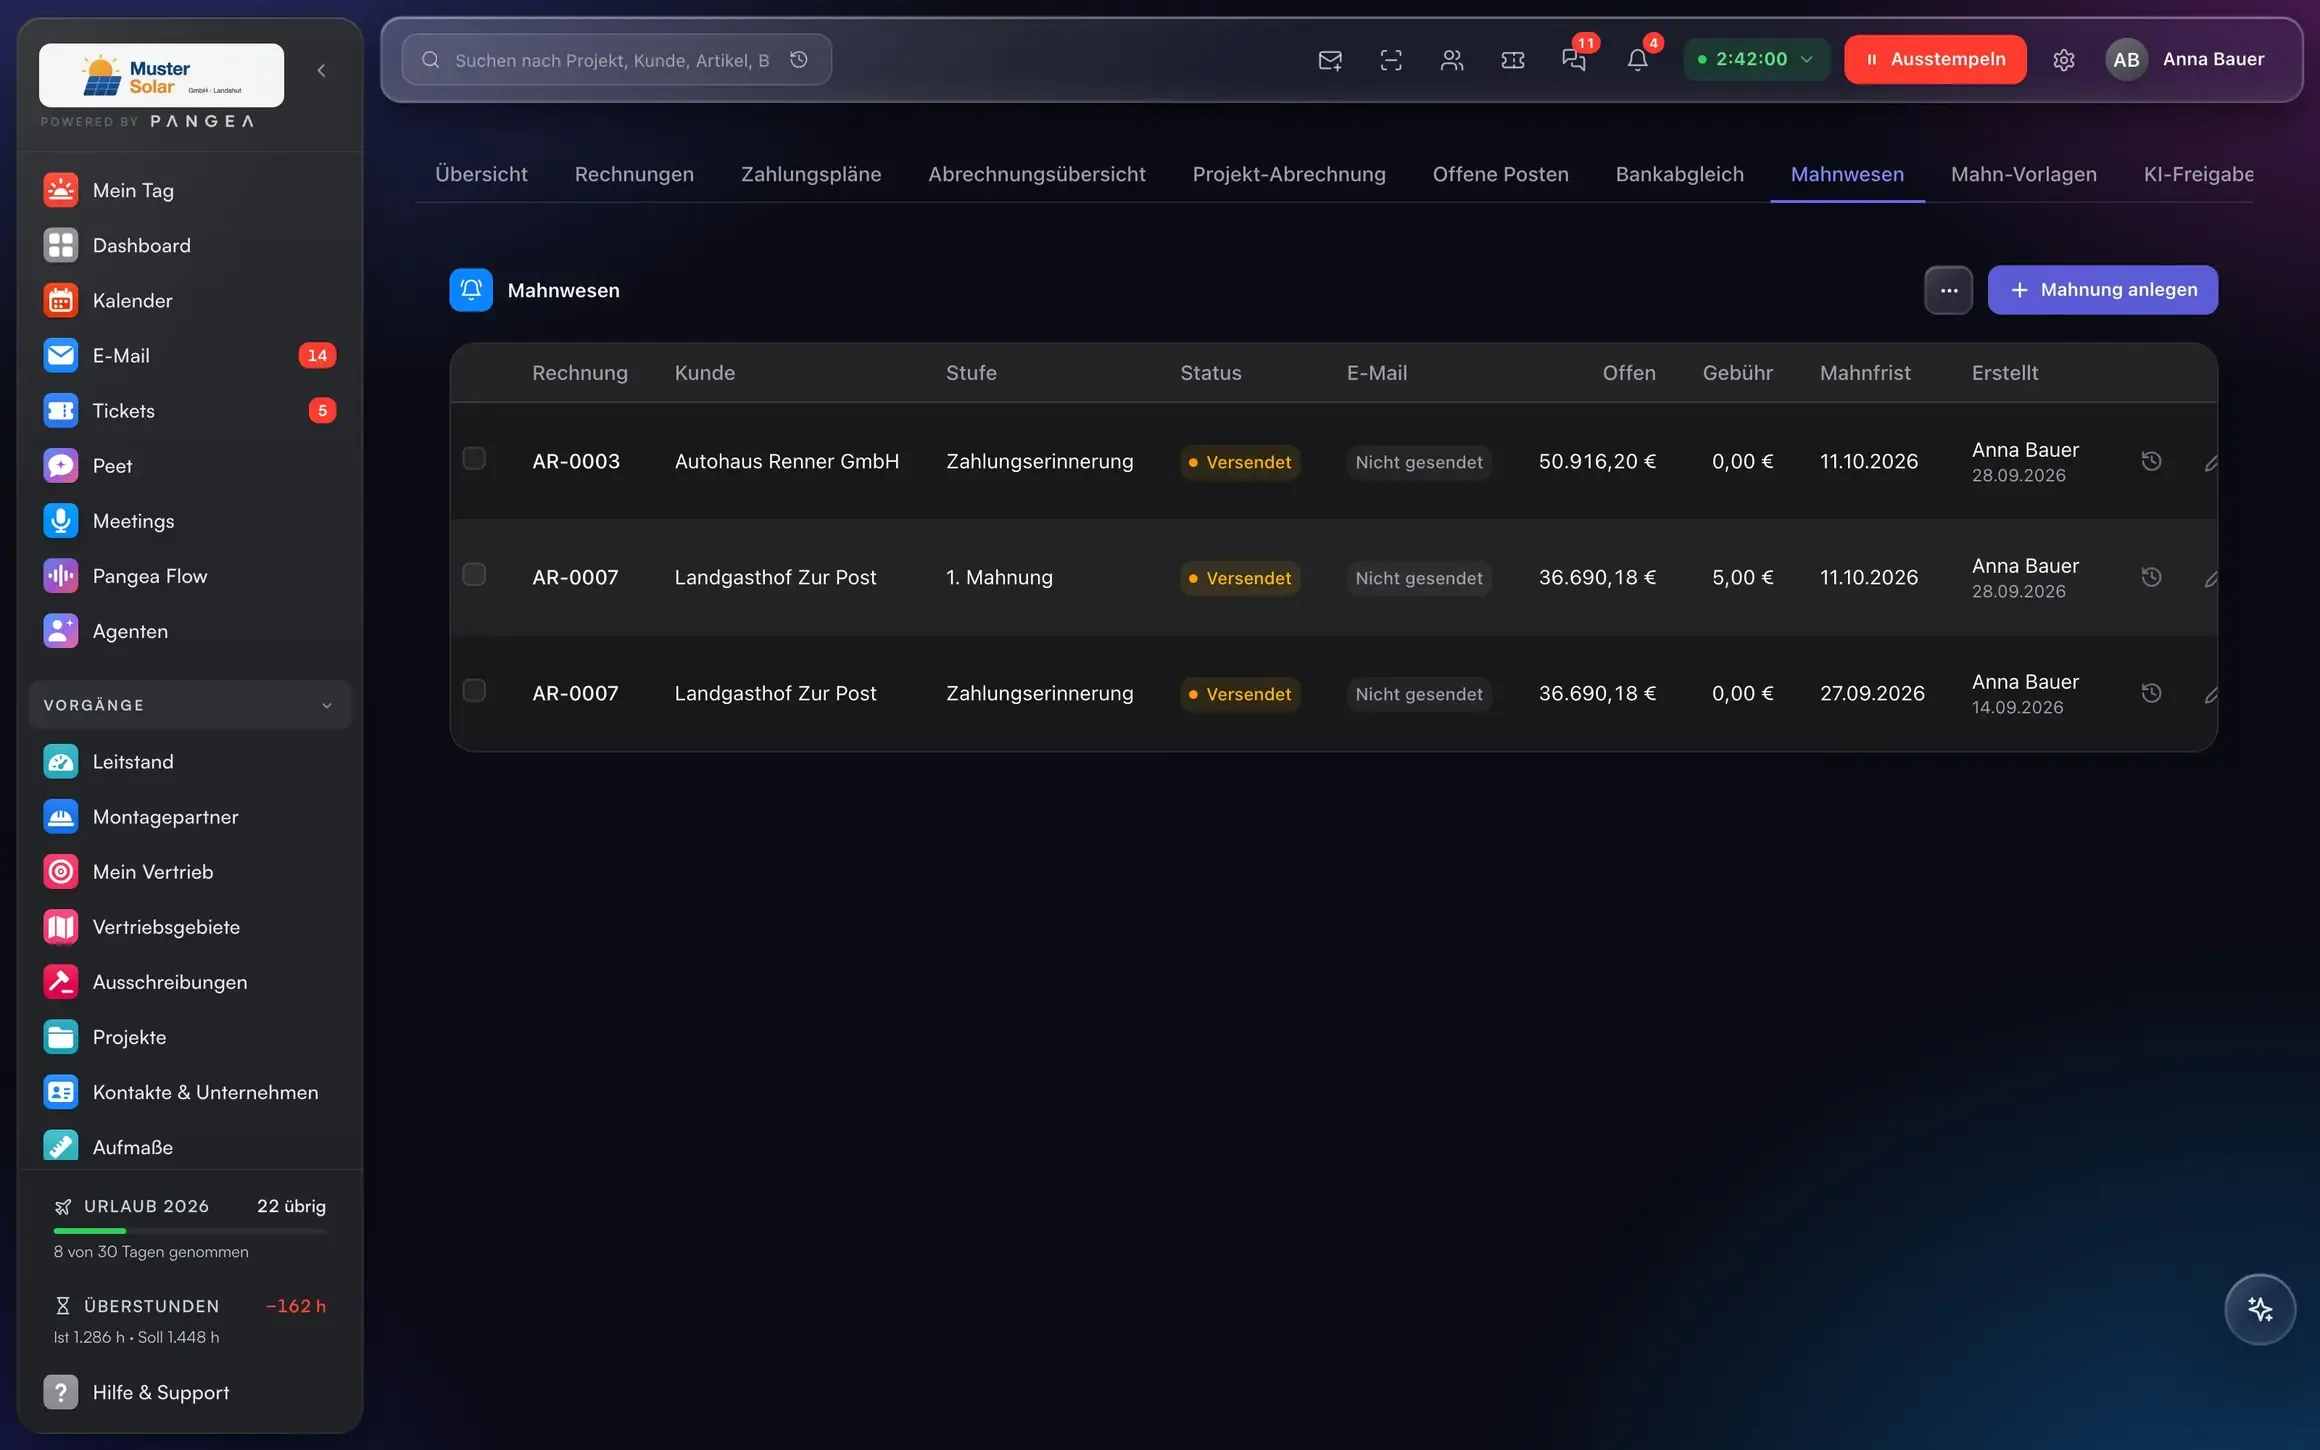The height and width of the screenshot is (1450, 2320).
Task: Show history for row dated 14.09.2026
Action: point(2152,693)
